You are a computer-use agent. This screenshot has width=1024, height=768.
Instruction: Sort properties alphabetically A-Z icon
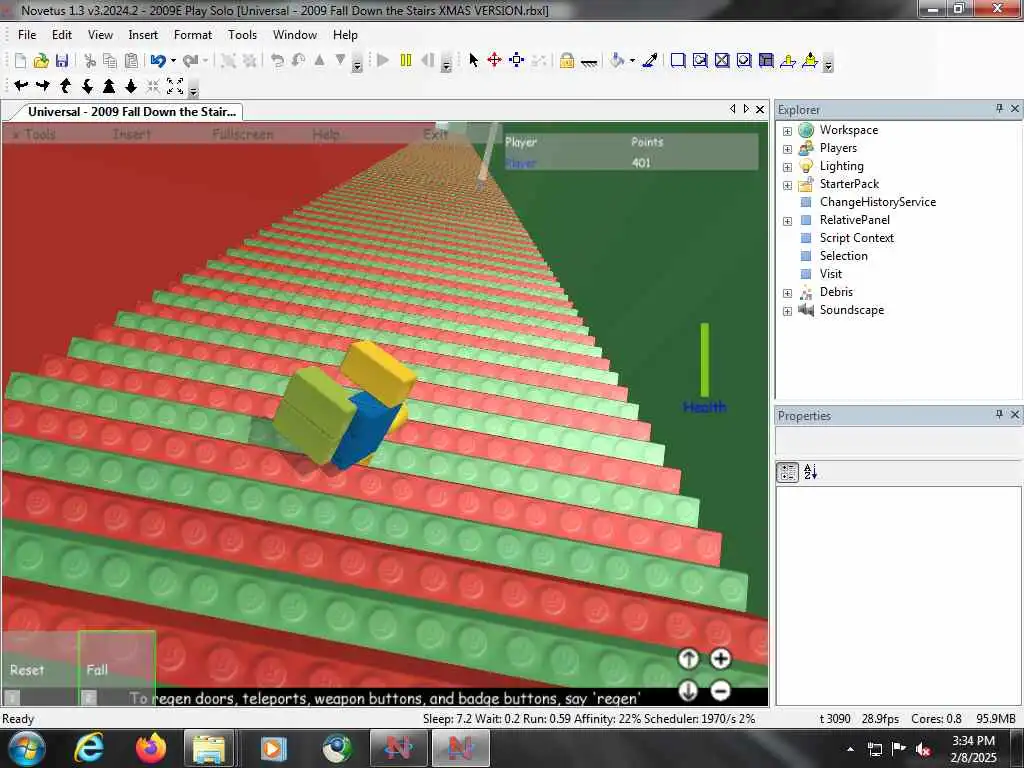[x=810, y=472]
